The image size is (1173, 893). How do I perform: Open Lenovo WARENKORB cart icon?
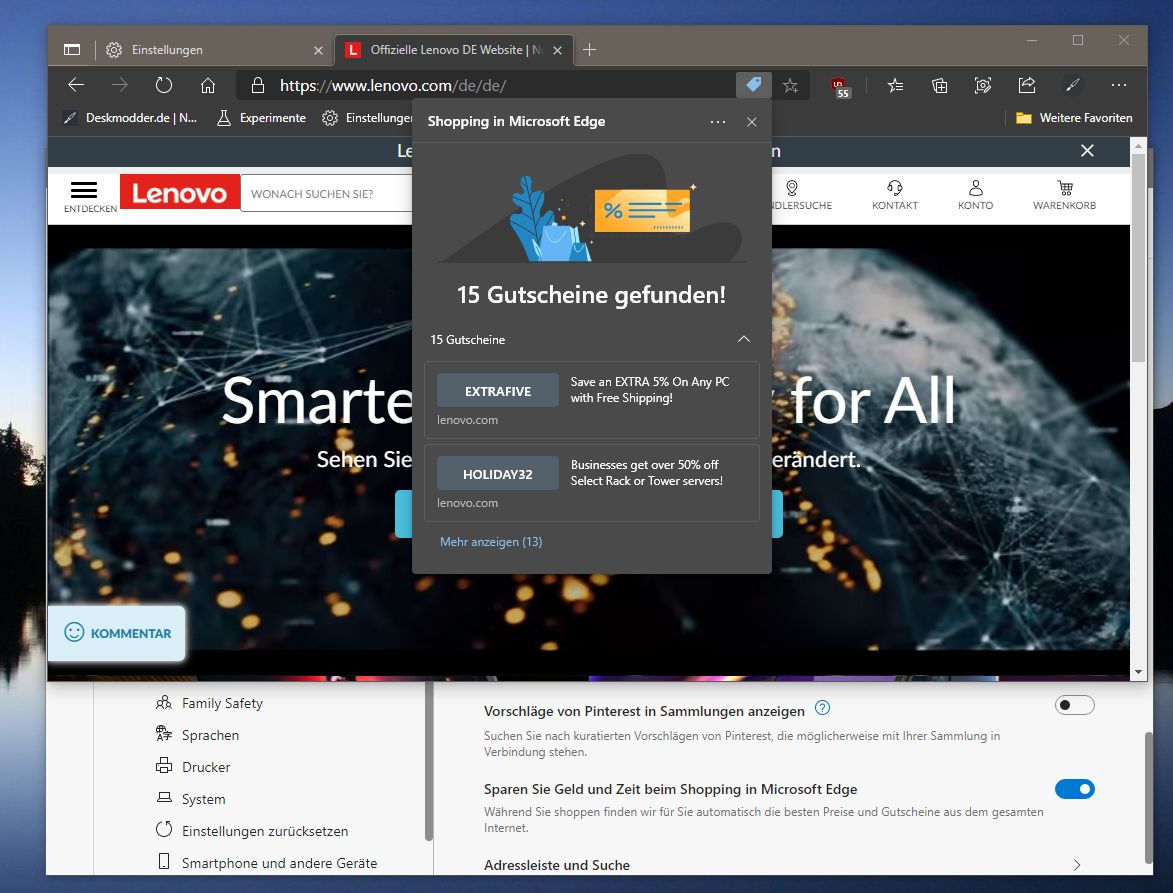(x=1065, y=194)
